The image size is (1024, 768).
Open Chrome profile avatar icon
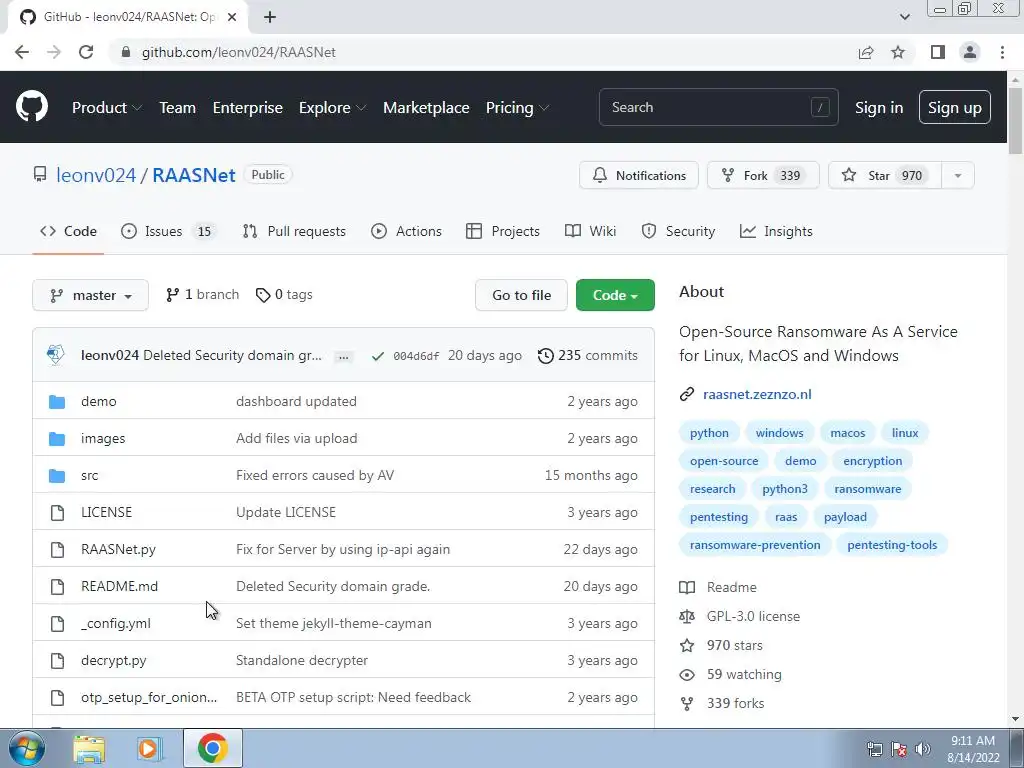(970, 52)
